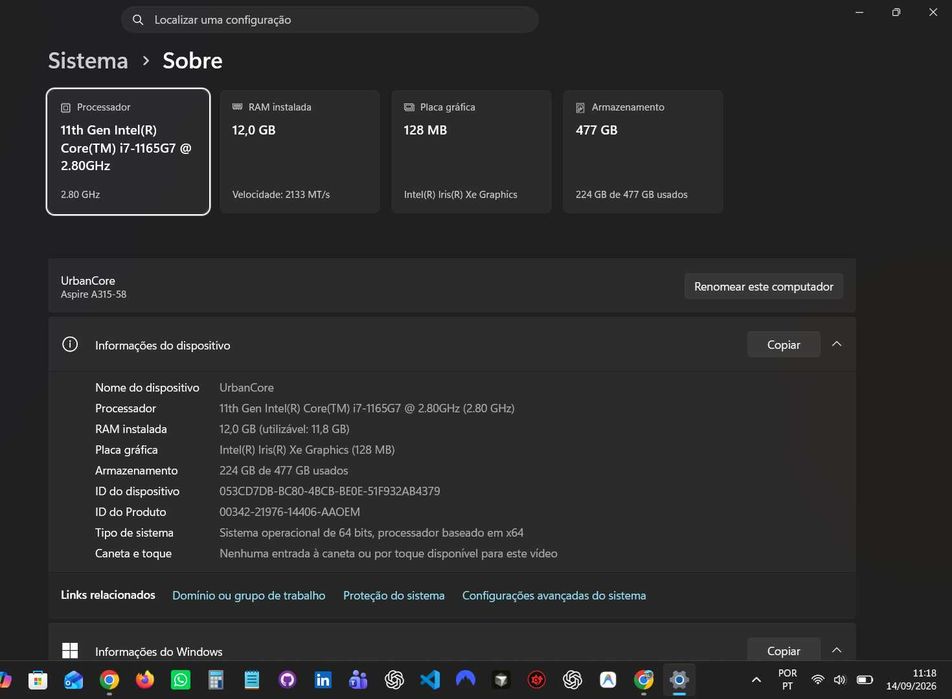Viewport: 952px width, 699px height.
Task: Click the Renomear este computador button
Action: point(764,287)
